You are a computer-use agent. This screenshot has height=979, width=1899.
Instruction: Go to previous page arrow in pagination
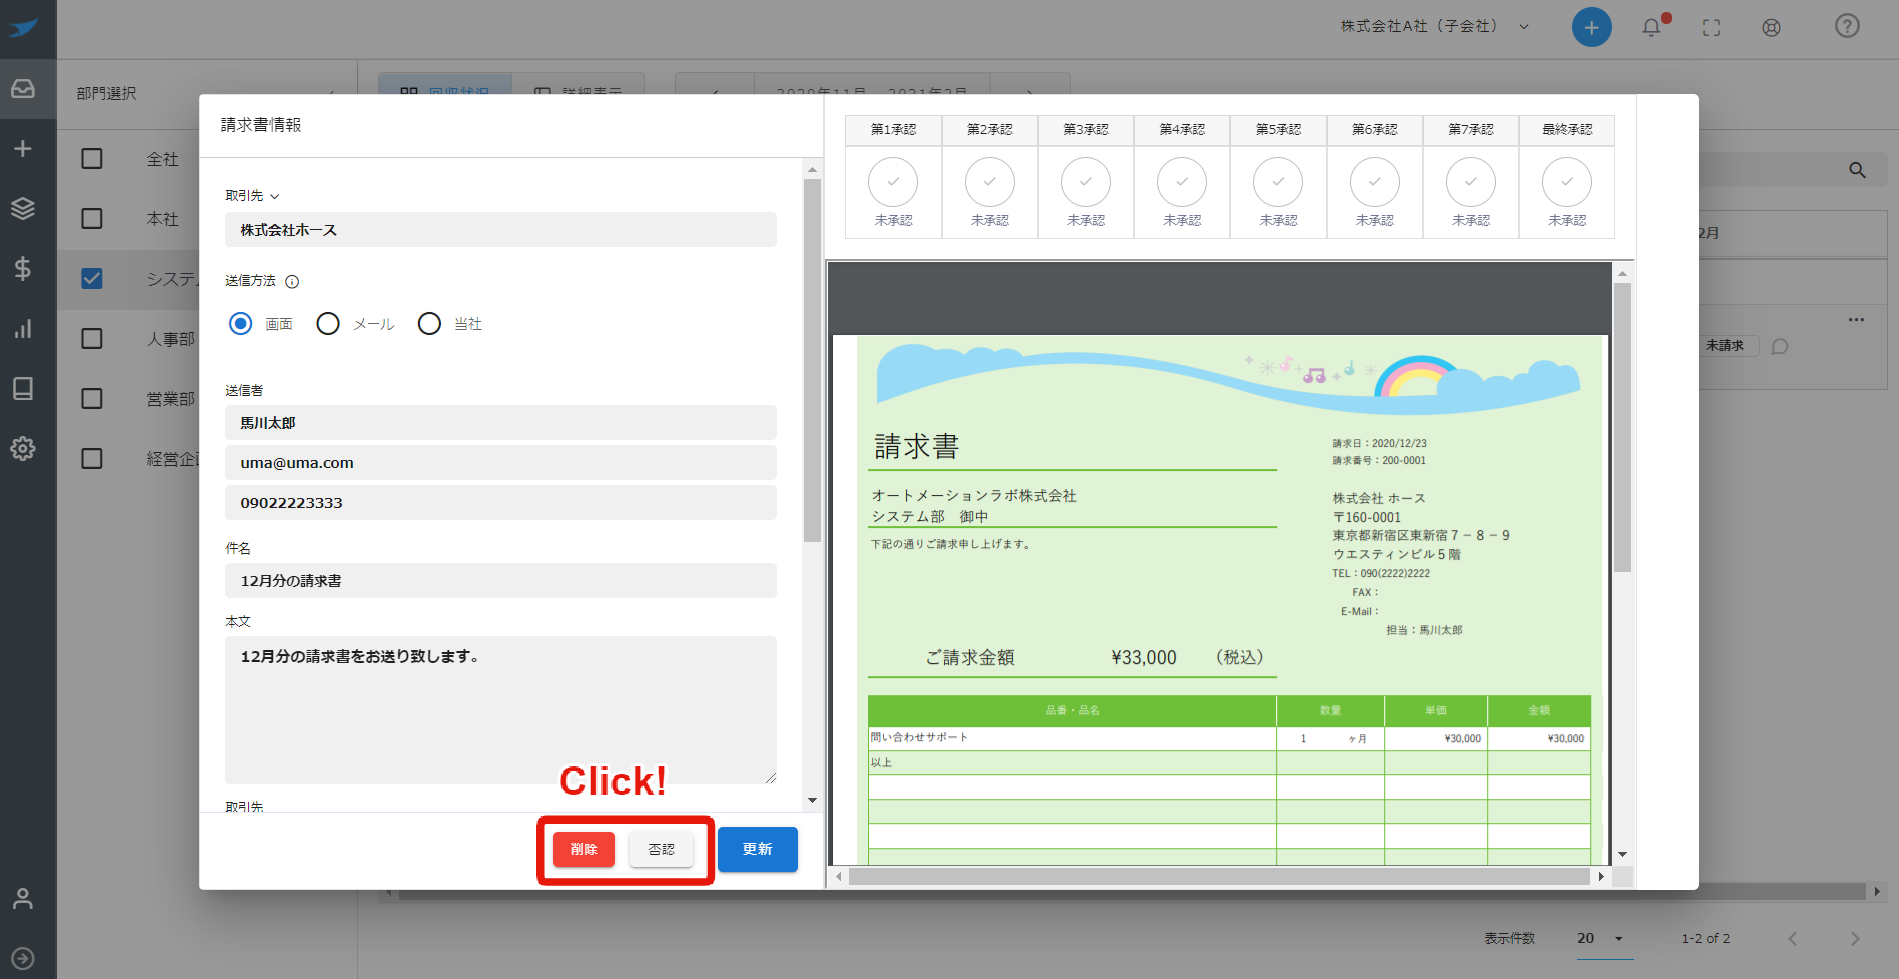pos(1793,939)
